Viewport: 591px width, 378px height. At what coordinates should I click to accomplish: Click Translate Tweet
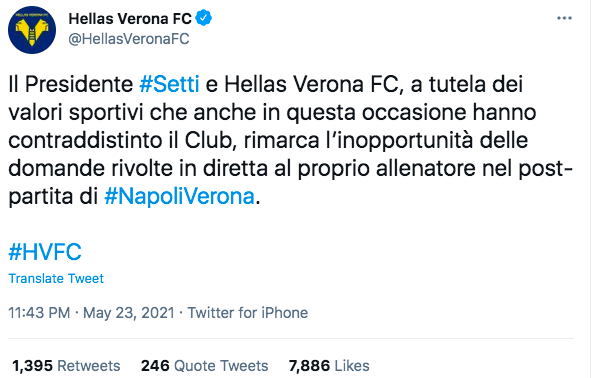pos(56,279)
